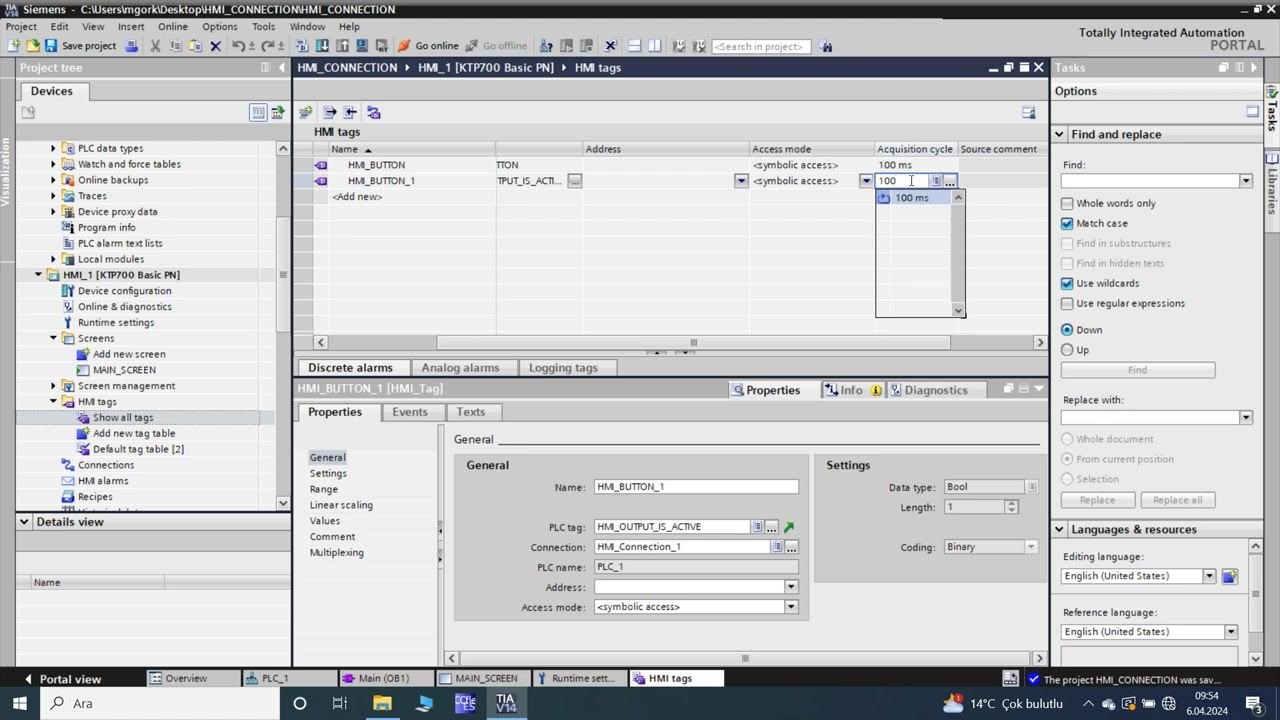The width and height of the screenshot is (1280, 720).
Task: Click the green arrow next to PLC tag
Action: pos(789,527)
